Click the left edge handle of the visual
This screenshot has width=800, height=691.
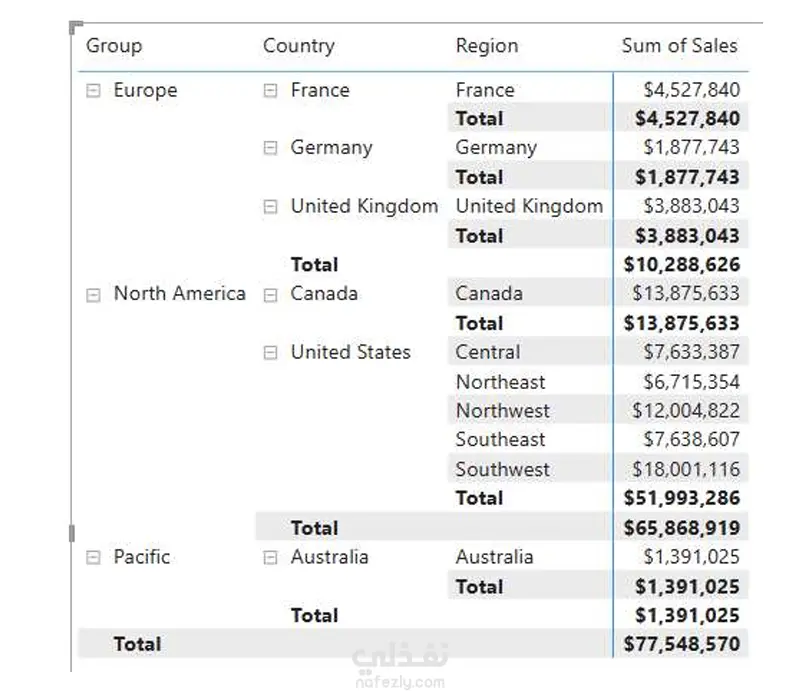click(x=71, y=533)
